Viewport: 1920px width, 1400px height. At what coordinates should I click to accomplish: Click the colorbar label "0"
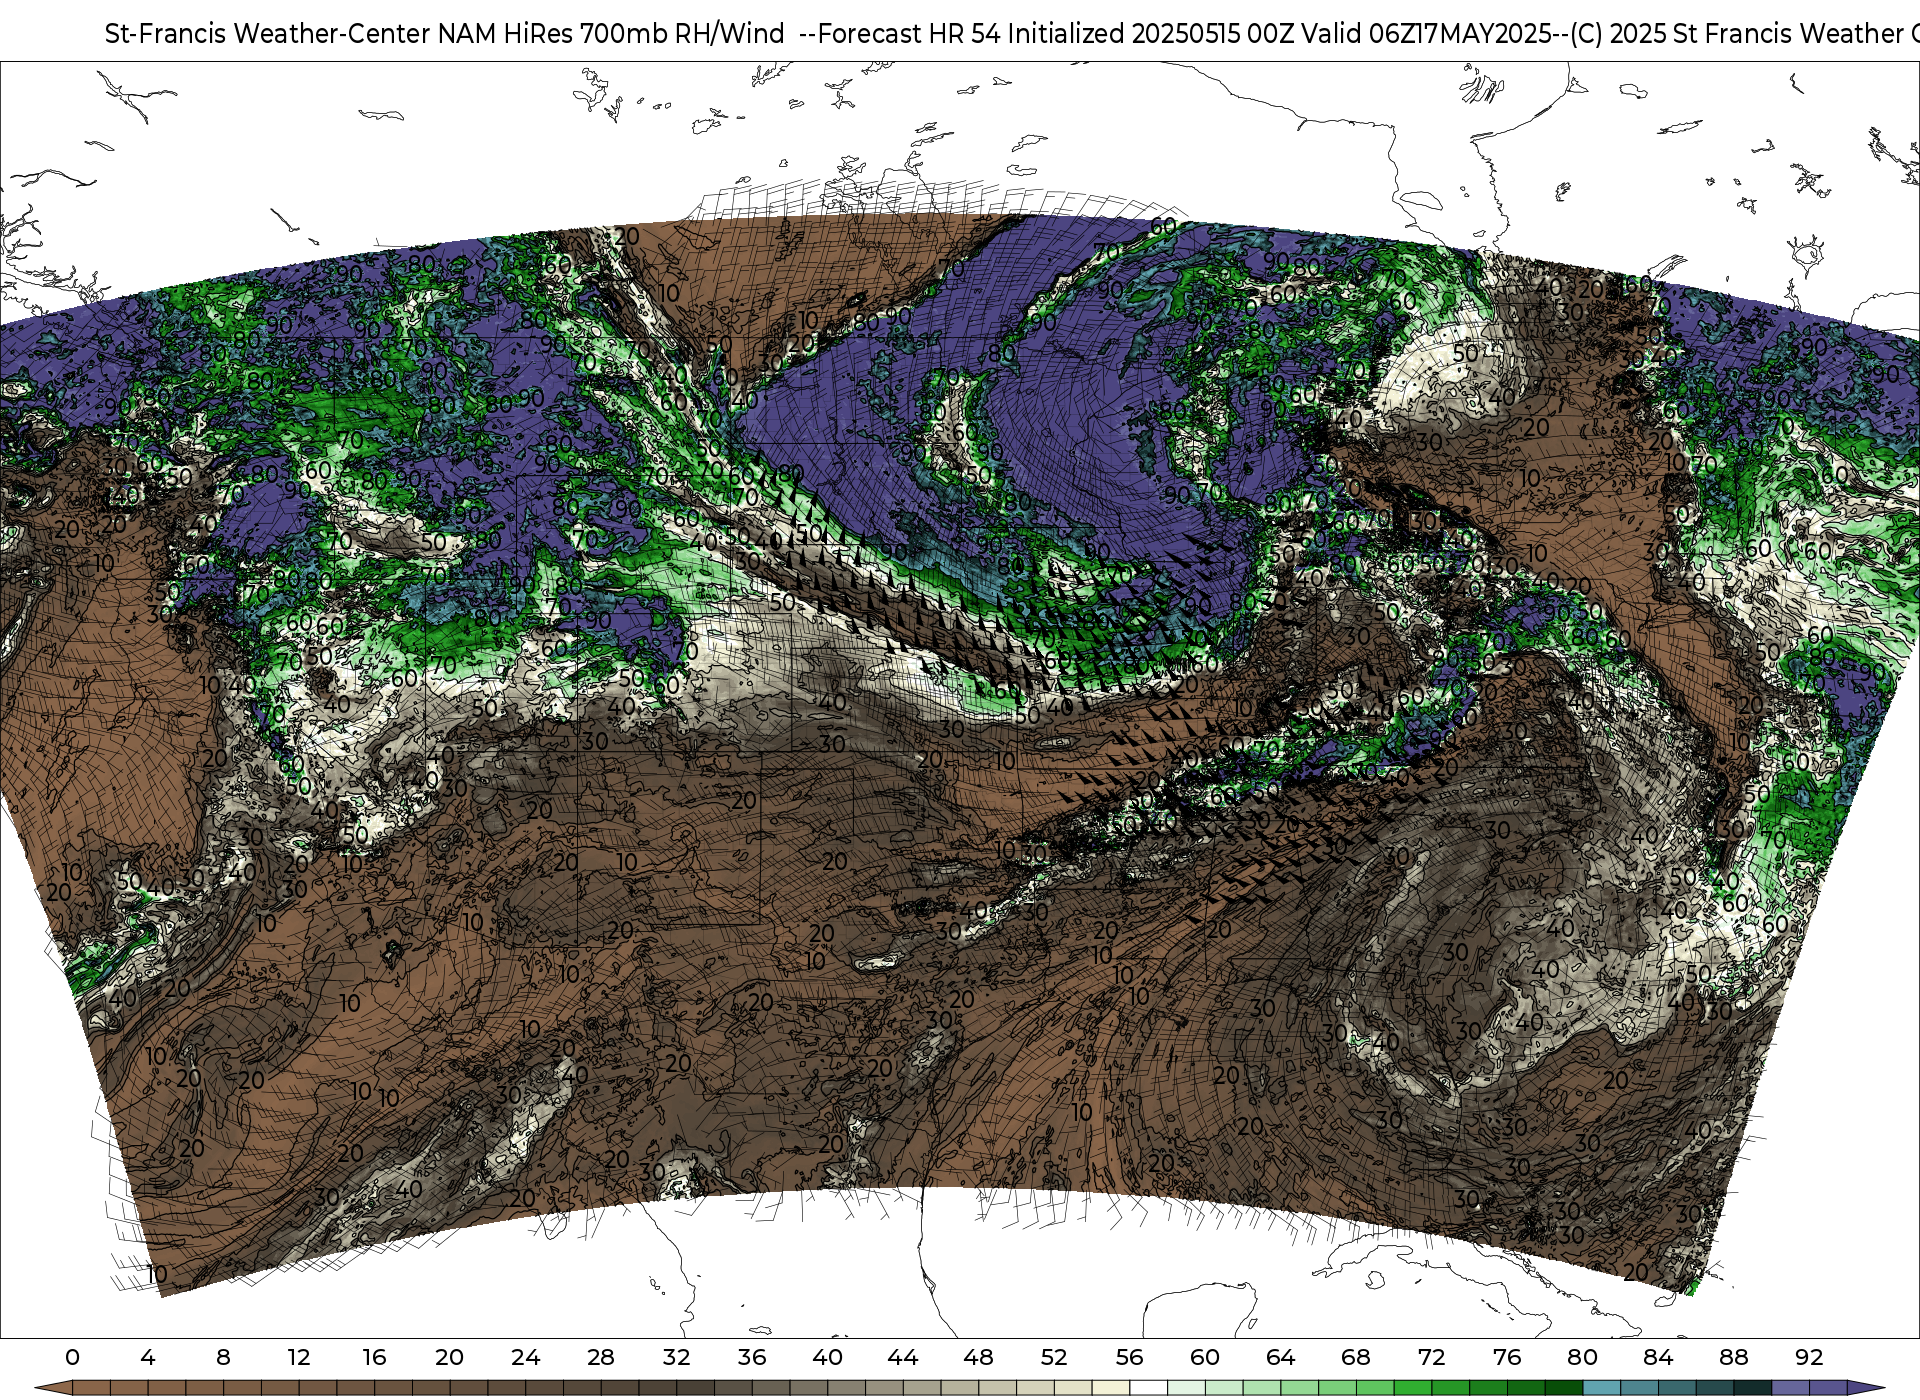tap(72, 1357)
